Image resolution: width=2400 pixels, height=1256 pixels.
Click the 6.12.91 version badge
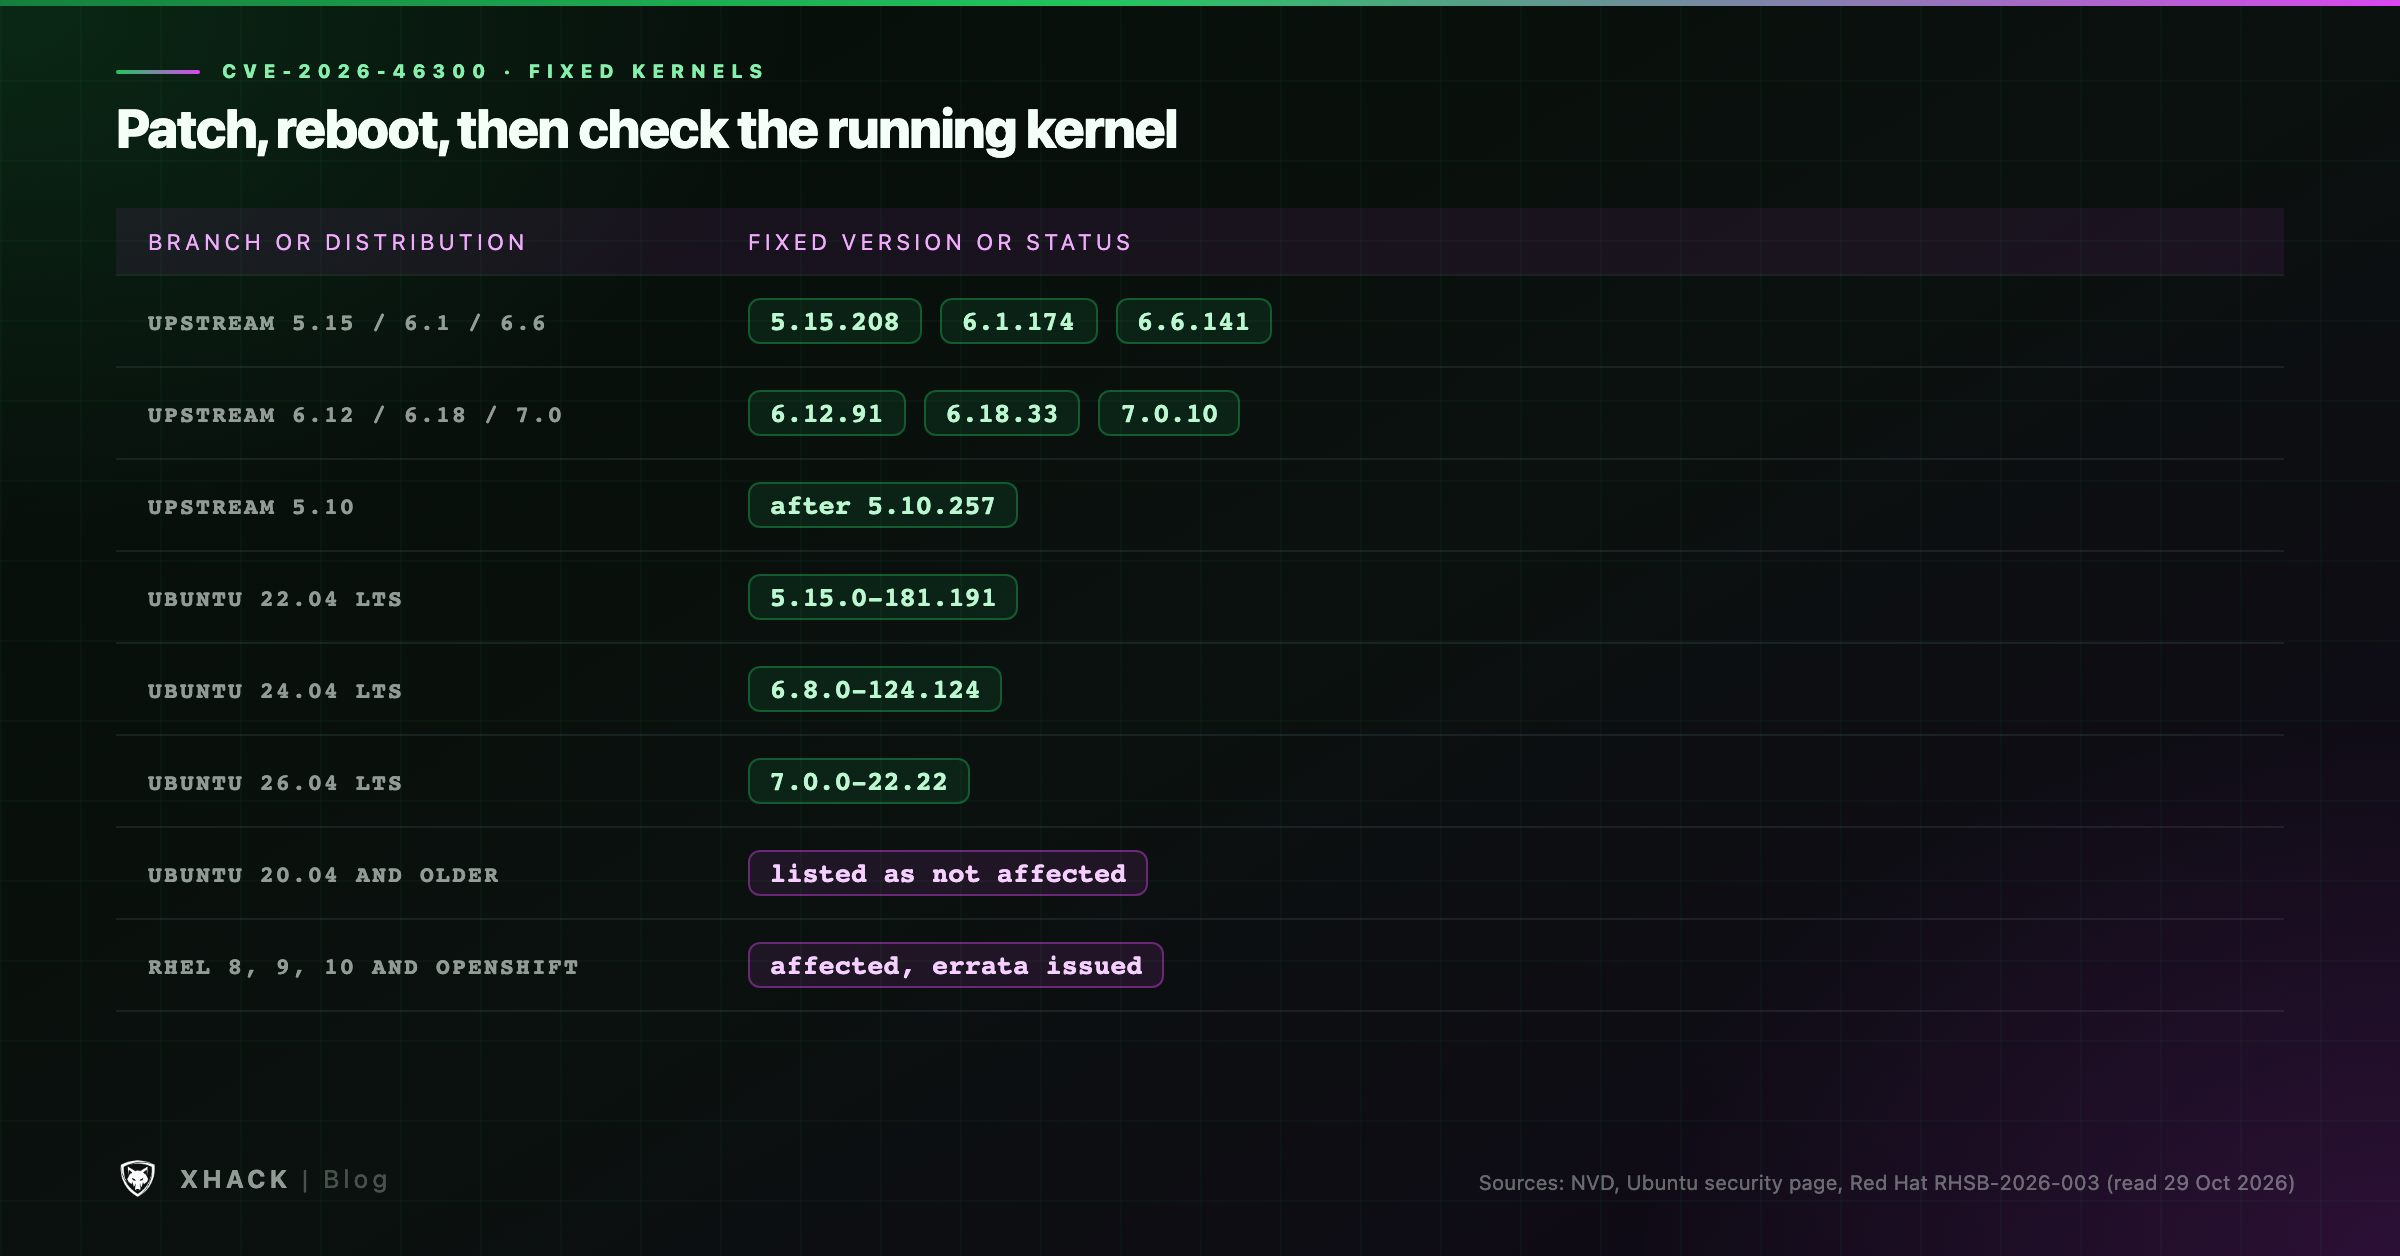click(x=827, y=413)
